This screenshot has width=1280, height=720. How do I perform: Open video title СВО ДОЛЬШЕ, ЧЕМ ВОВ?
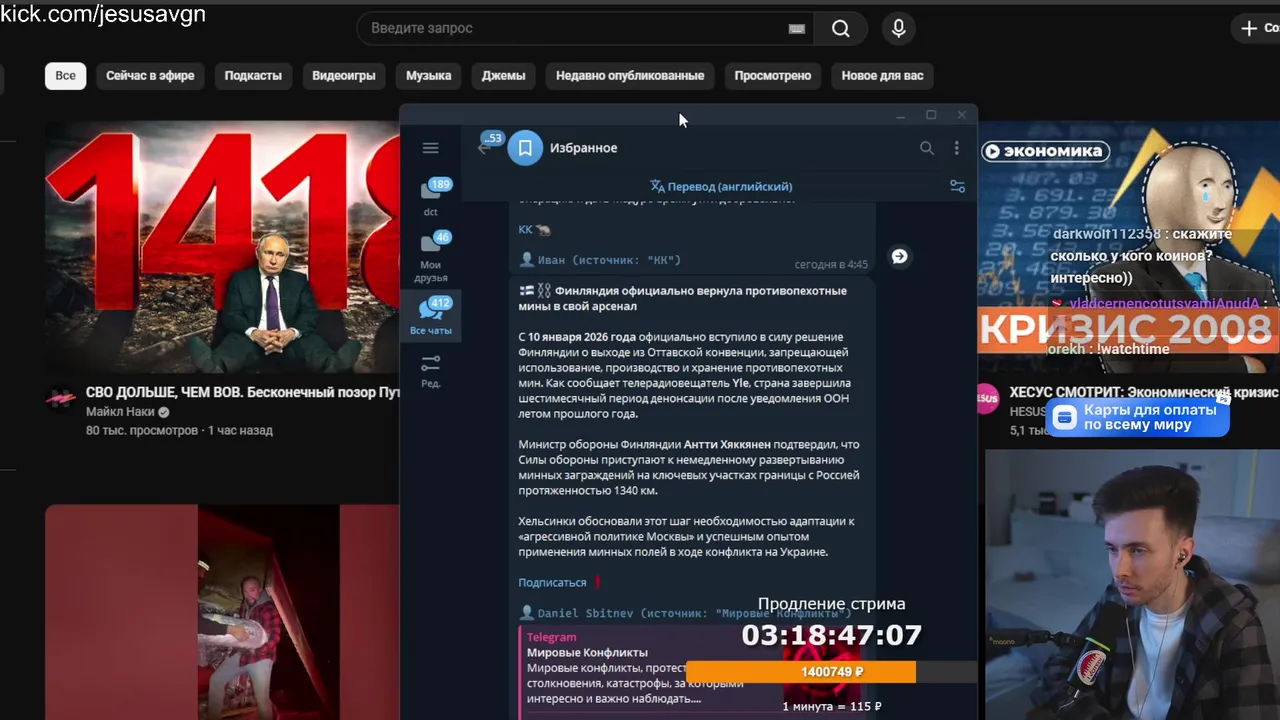tap(243, 392)
